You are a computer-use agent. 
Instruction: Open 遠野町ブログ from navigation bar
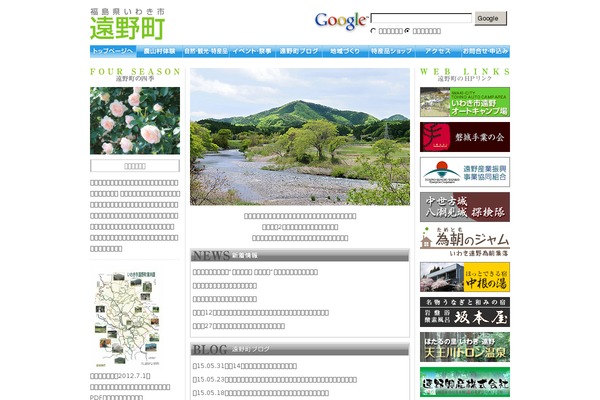pos(299,51)
